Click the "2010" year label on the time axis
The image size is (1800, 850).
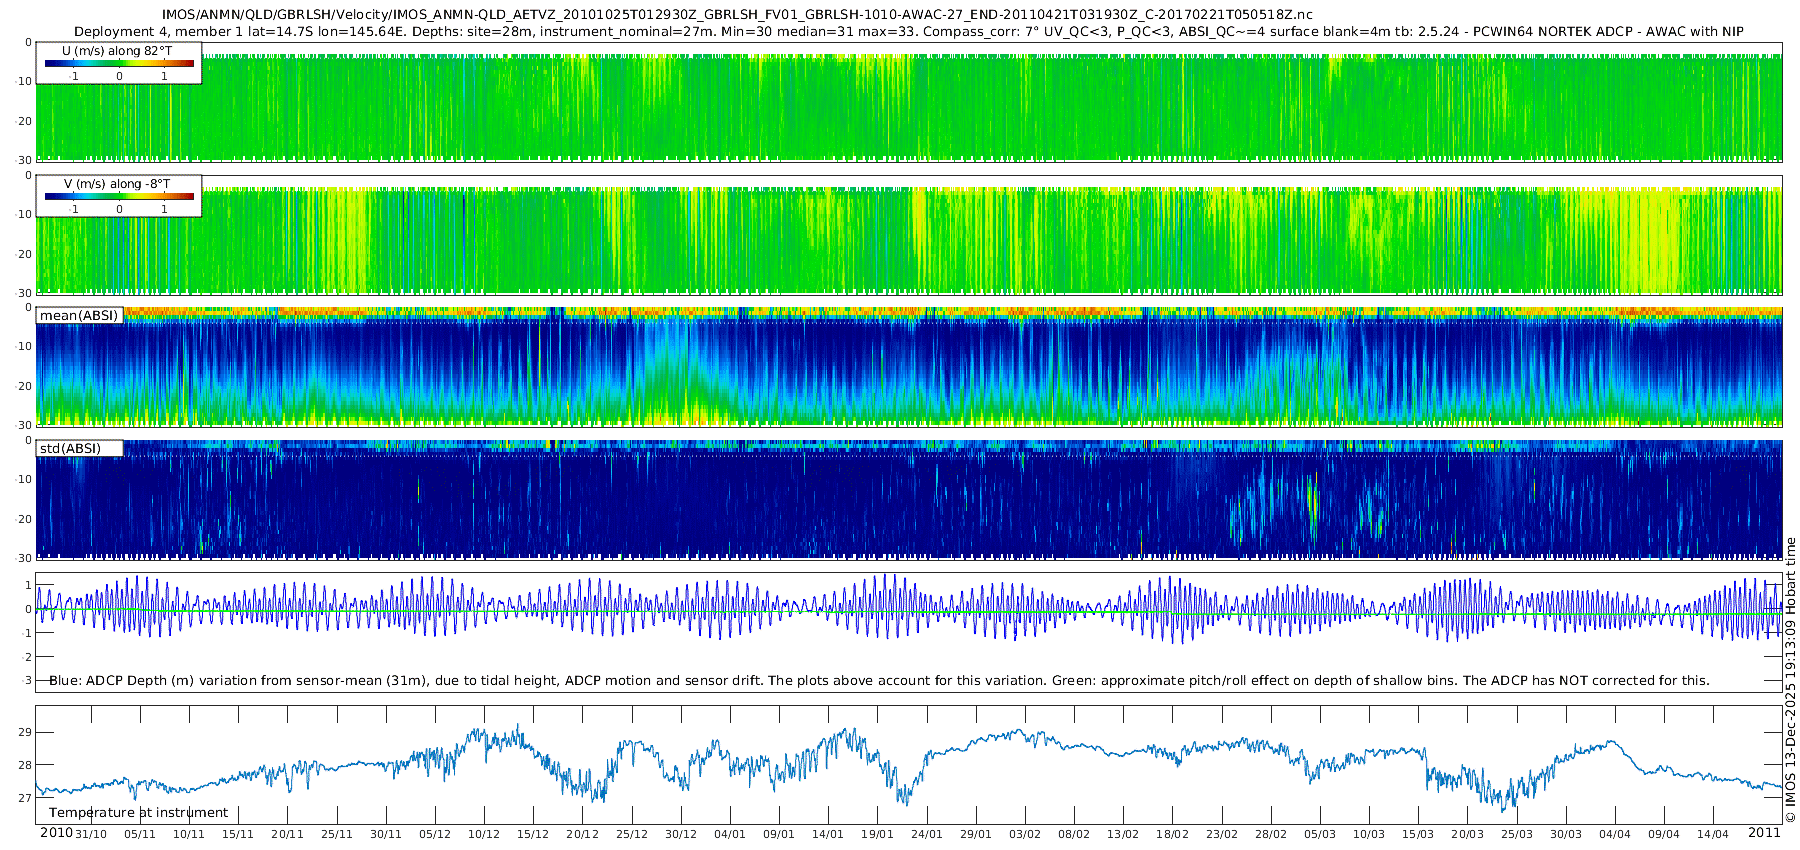click(x=56, y=832)
